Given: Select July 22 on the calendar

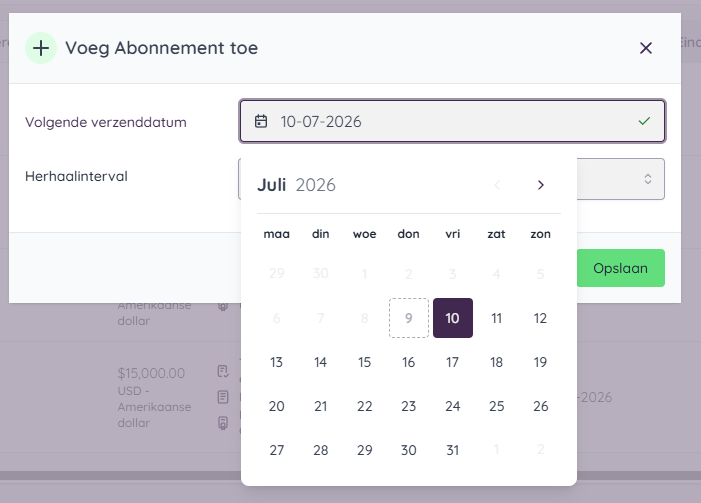Looking at the screenshot, I should point(364,406).
